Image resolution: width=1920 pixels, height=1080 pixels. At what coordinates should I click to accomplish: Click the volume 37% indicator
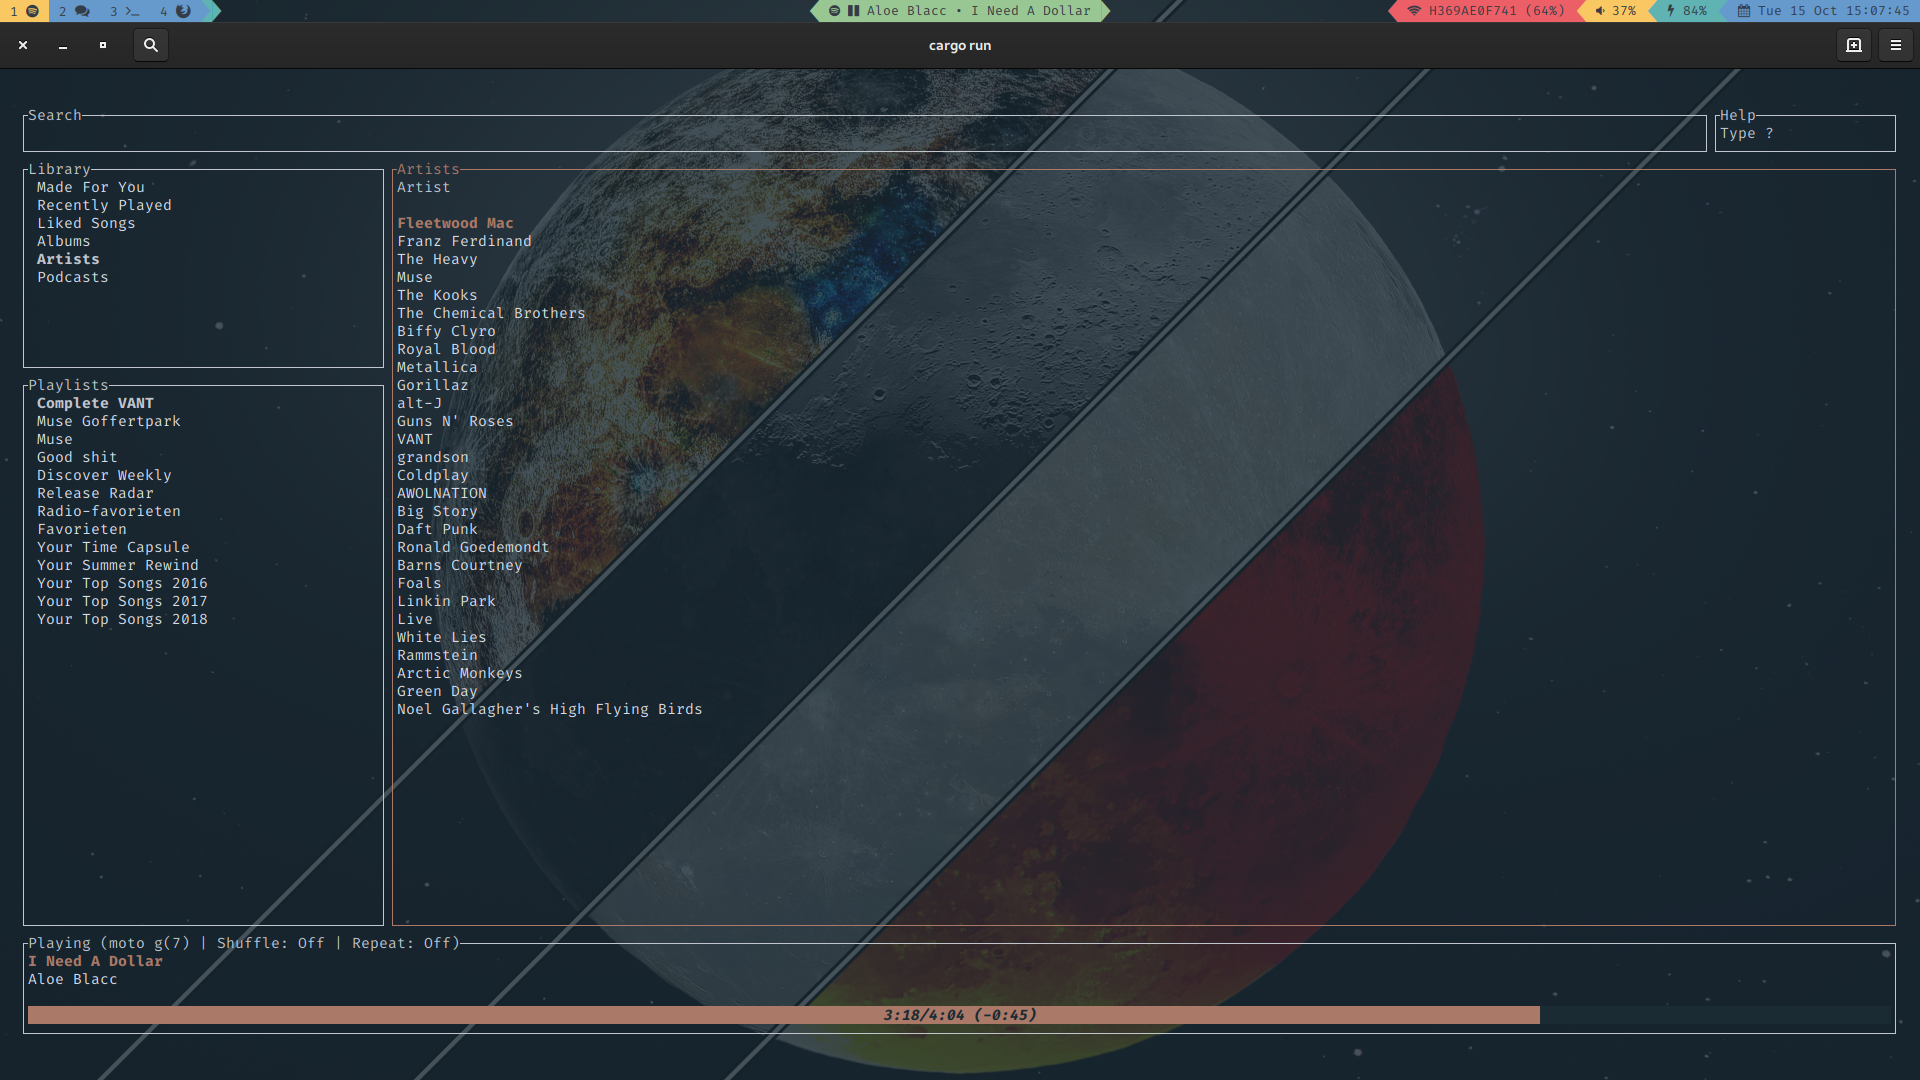1615,11
